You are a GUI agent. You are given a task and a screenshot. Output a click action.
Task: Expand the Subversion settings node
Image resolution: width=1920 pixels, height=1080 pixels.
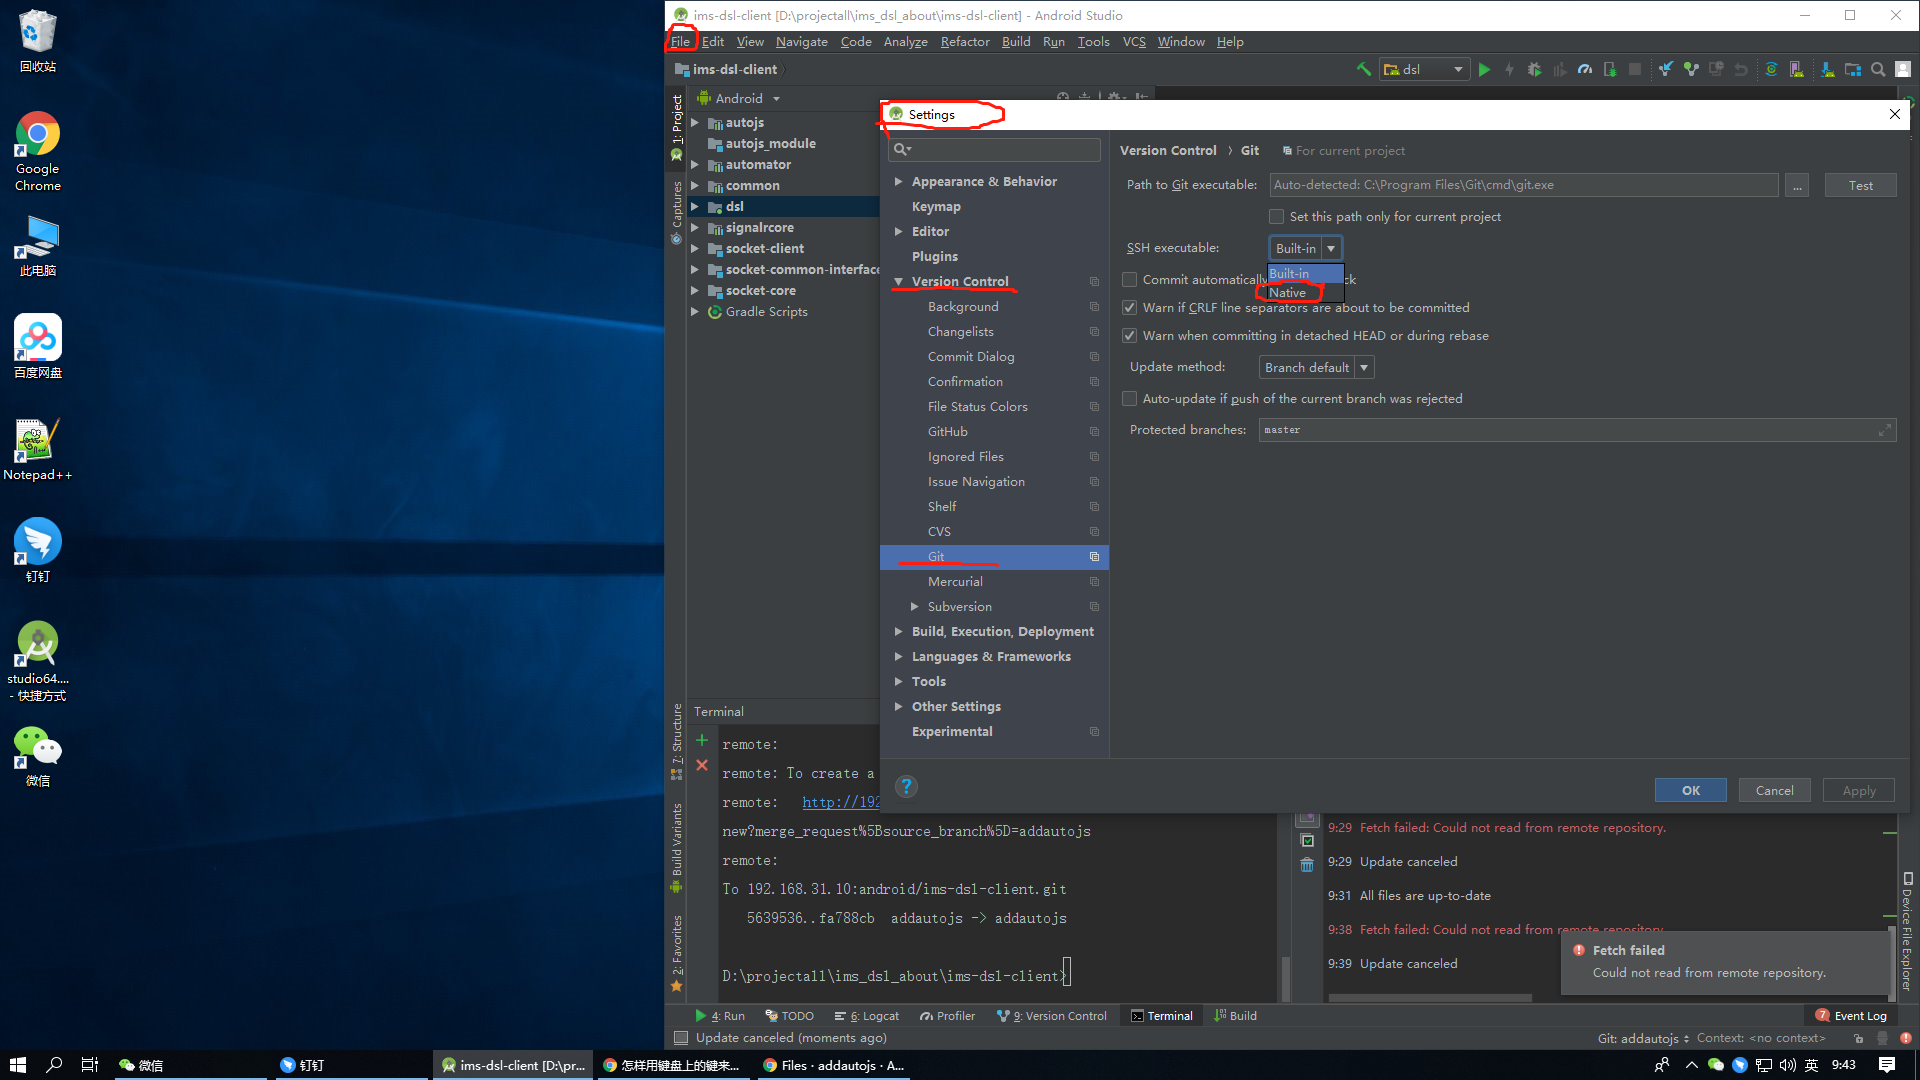pos(914,607)
